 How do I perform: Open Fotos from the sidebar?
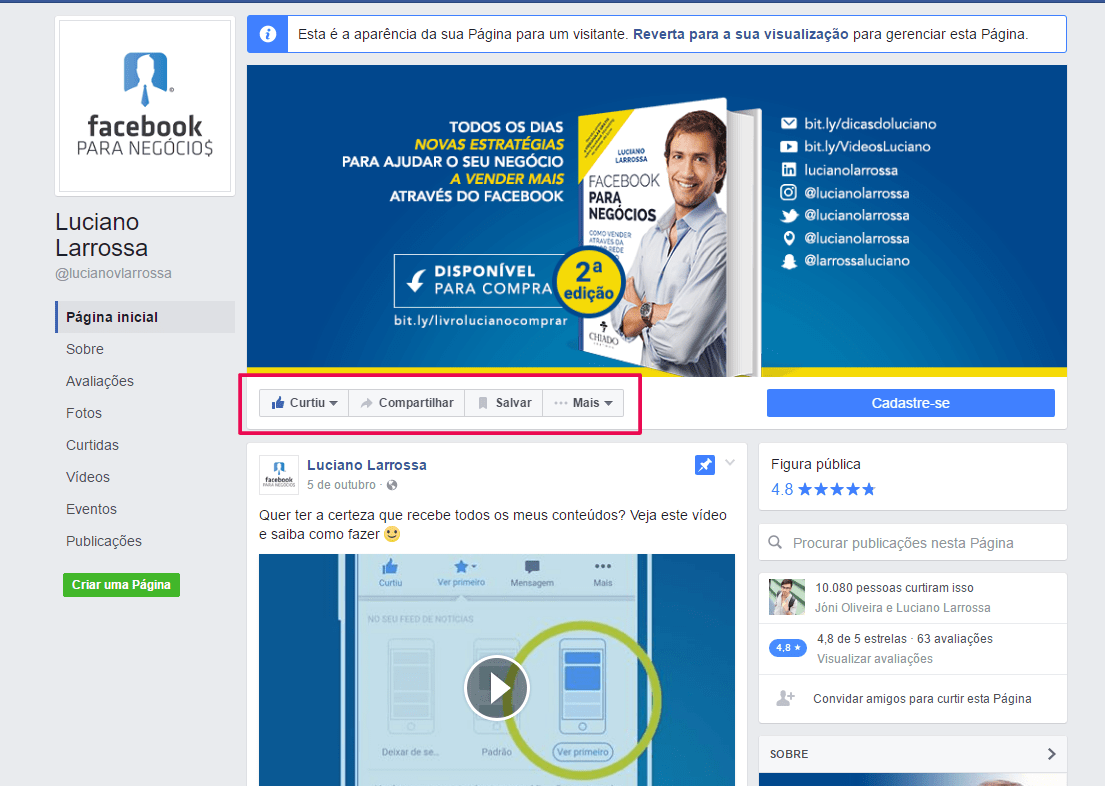(84, 413)
